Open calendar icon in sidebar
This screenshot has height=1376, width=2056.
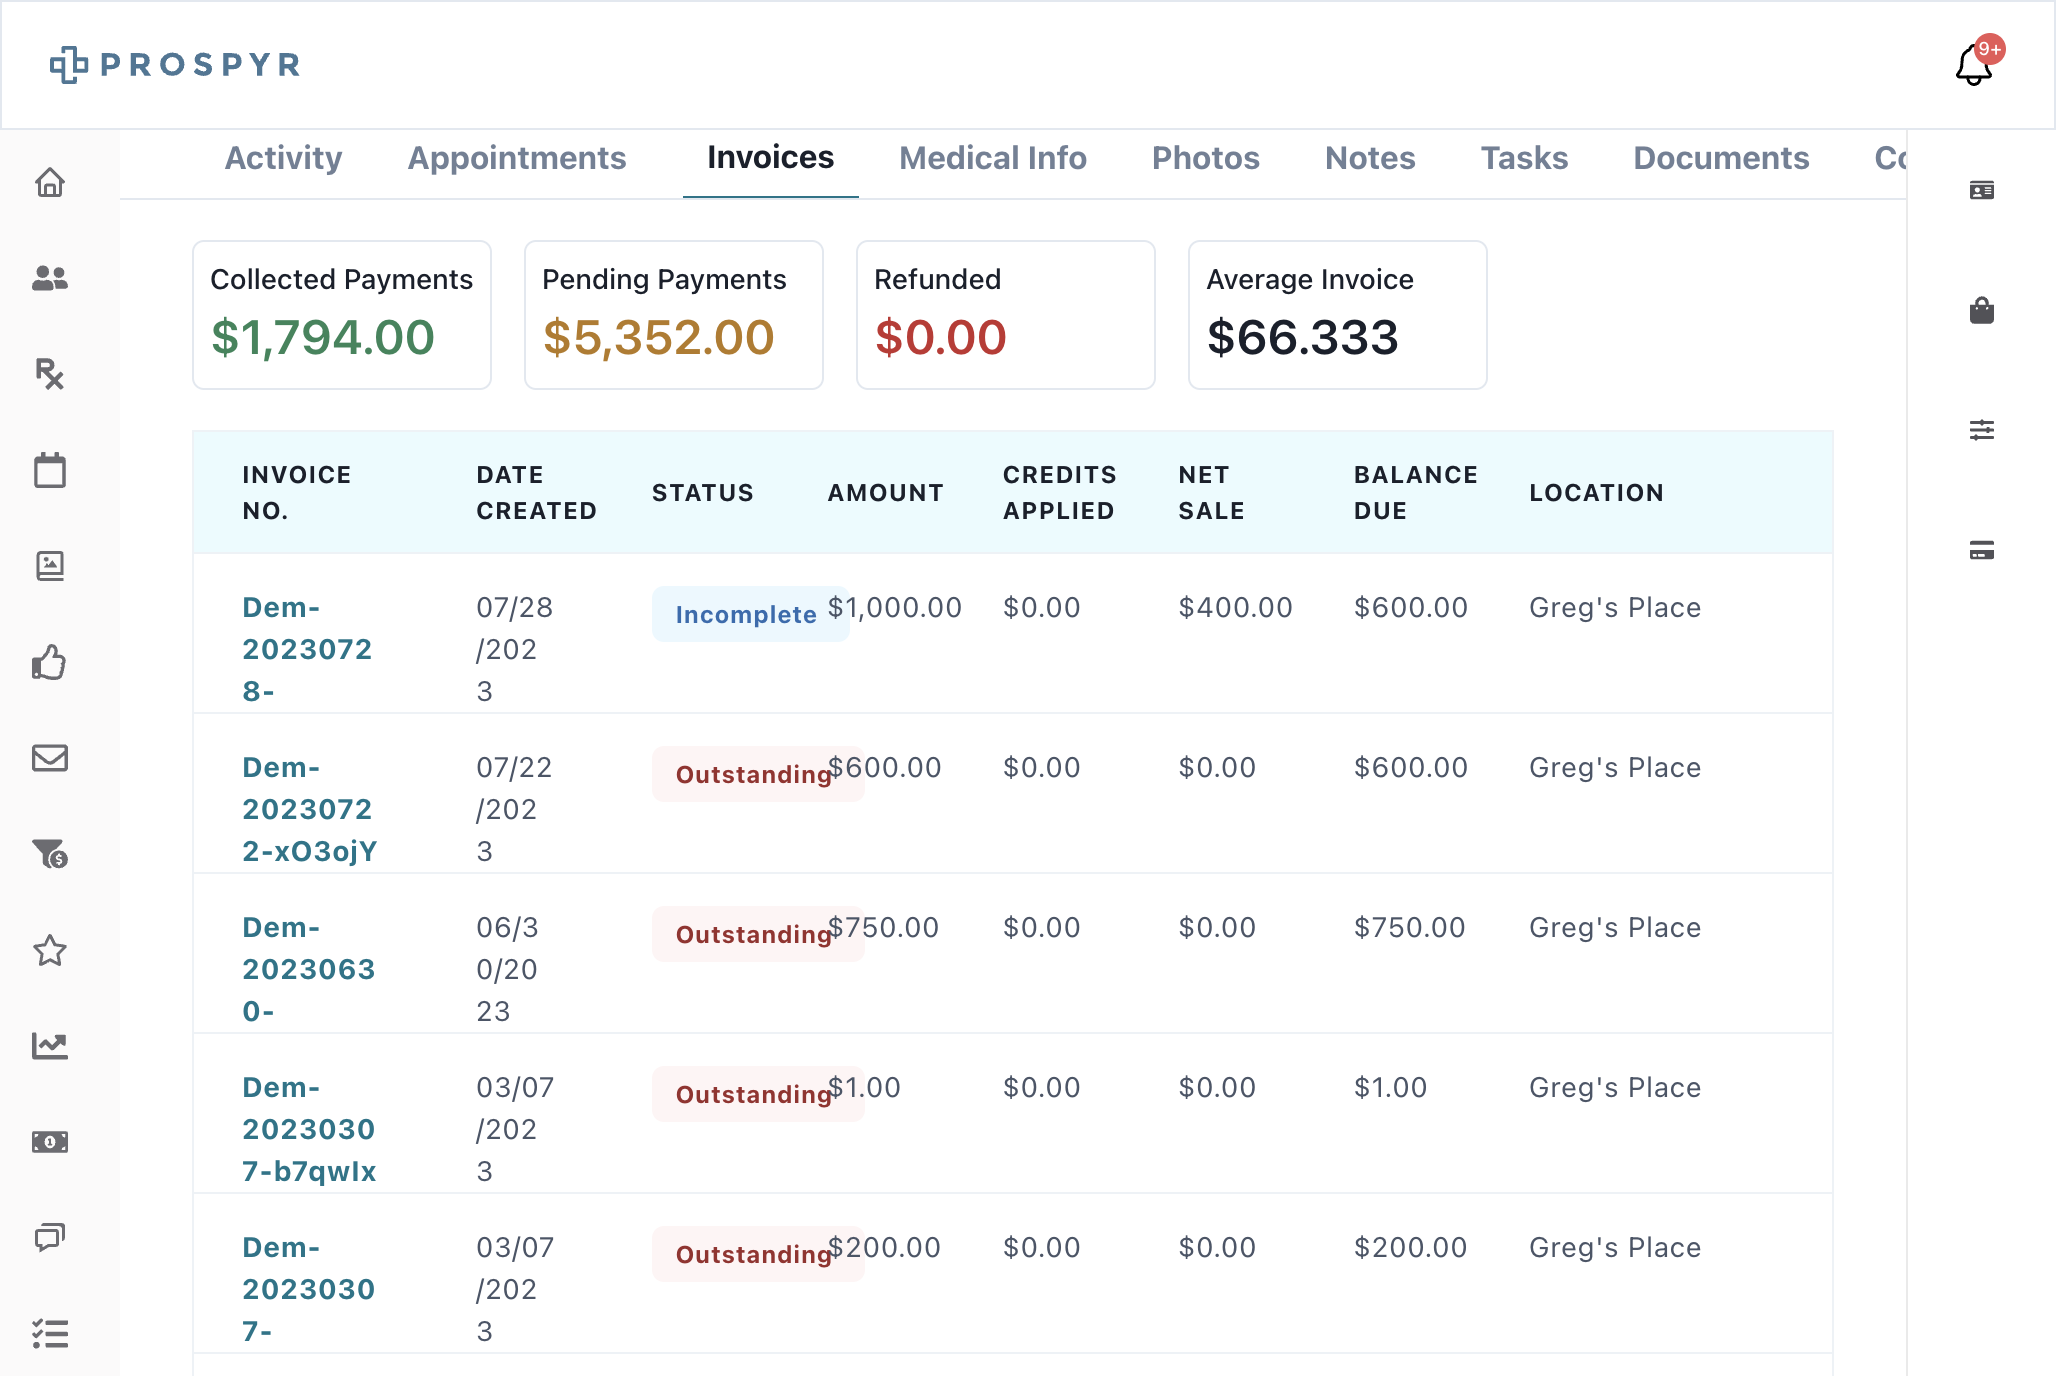(50, 470)
